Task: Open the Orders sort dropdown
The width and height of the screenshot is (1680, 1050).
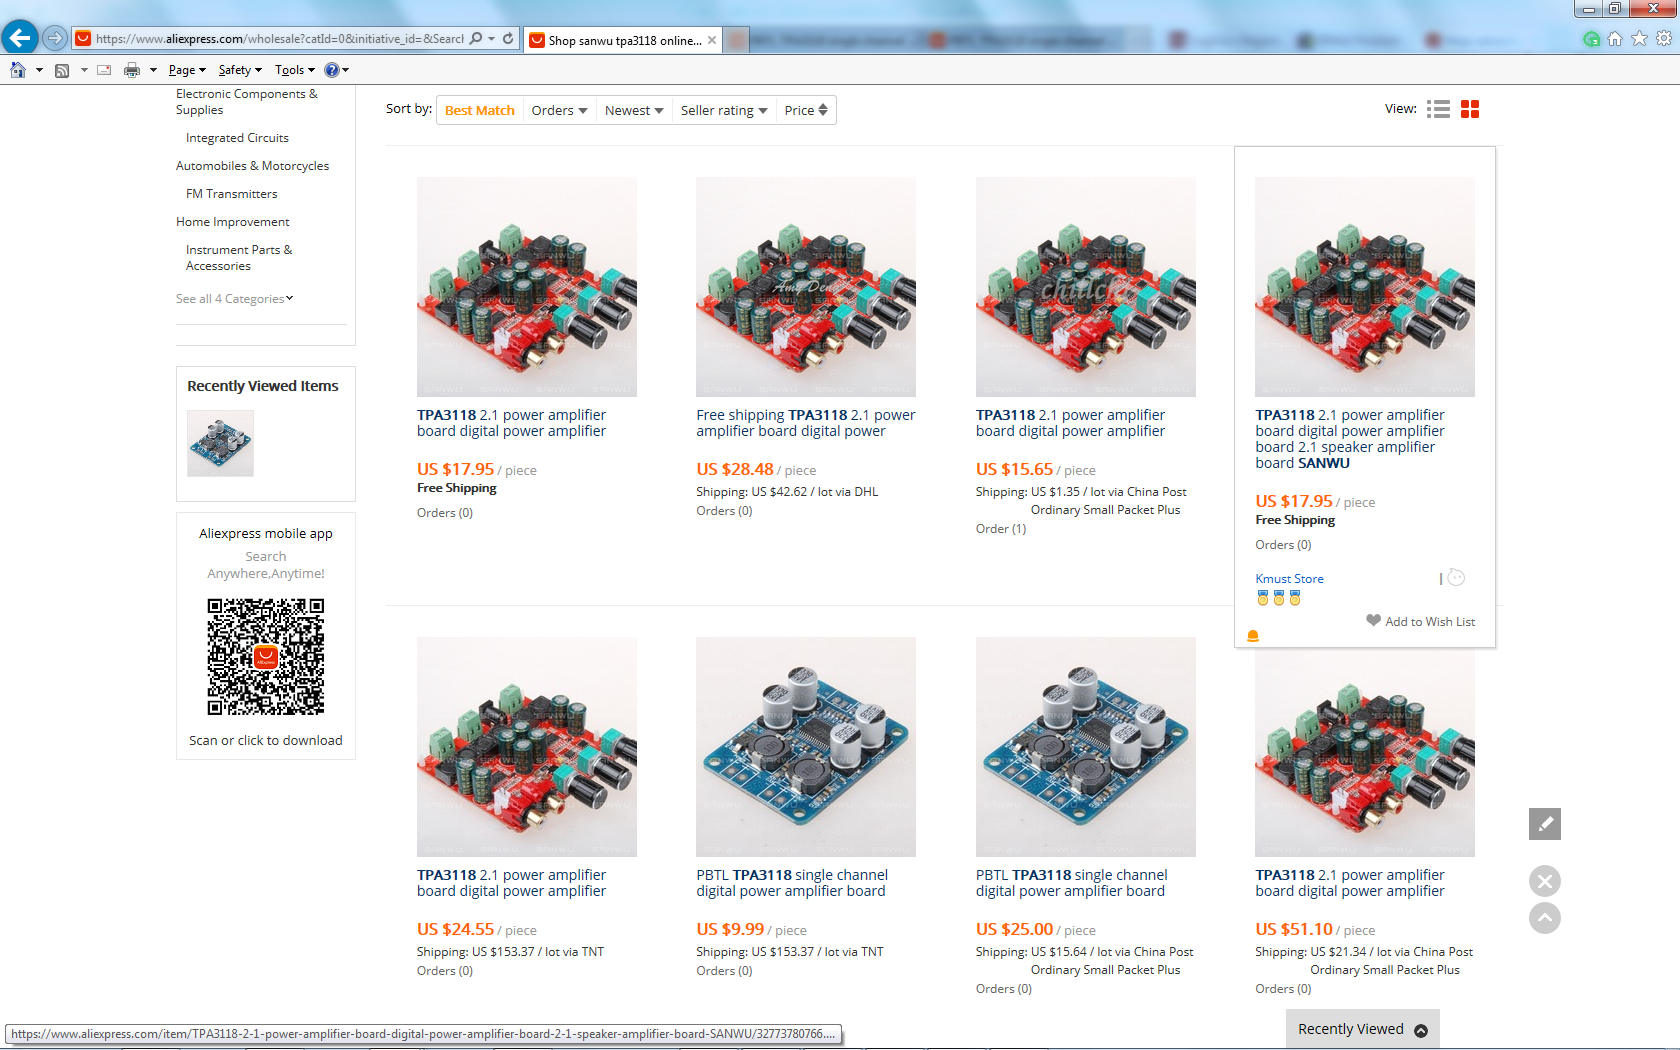Action: click(559, 110)
